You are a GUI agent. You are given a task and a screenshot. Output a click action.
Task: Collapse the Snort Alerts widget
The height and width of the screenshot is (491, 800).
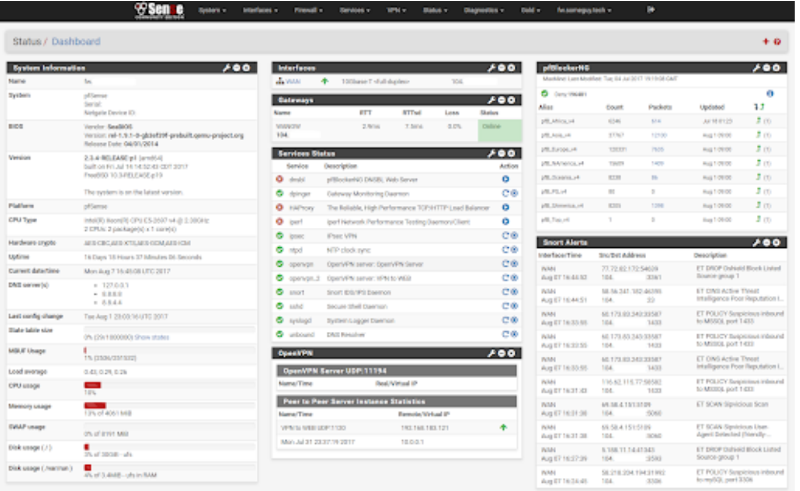766,242
